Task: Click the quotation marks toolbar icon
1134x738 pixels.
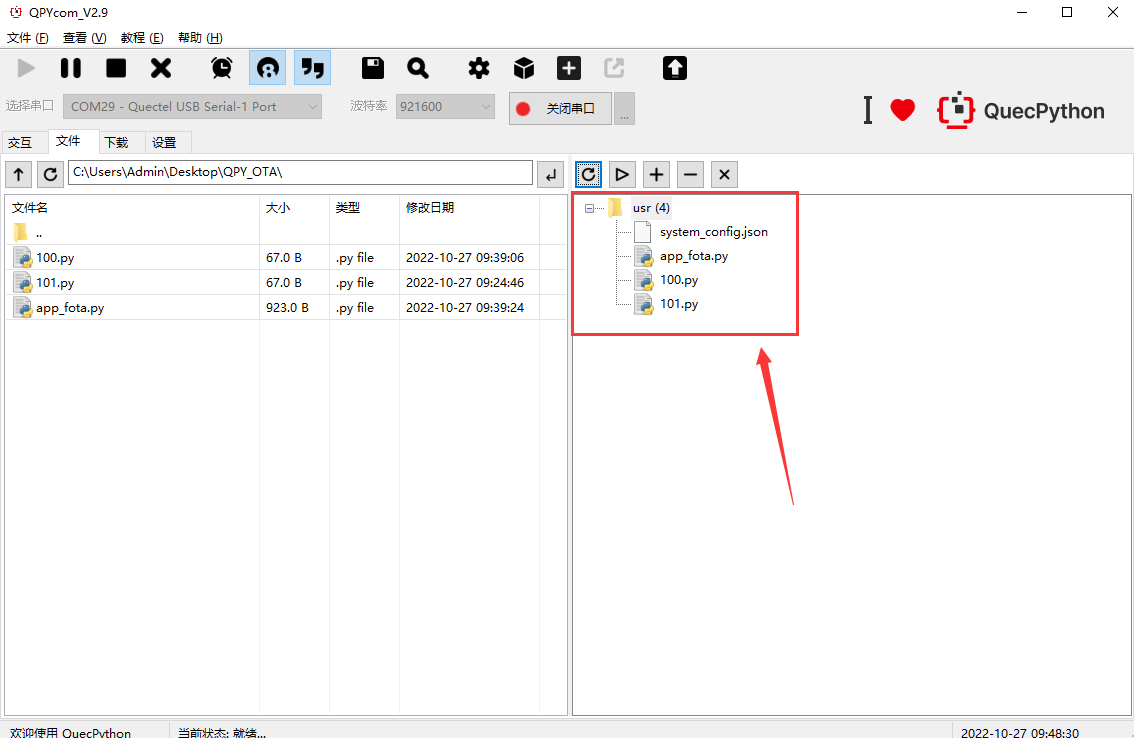Action: [312, 67]
